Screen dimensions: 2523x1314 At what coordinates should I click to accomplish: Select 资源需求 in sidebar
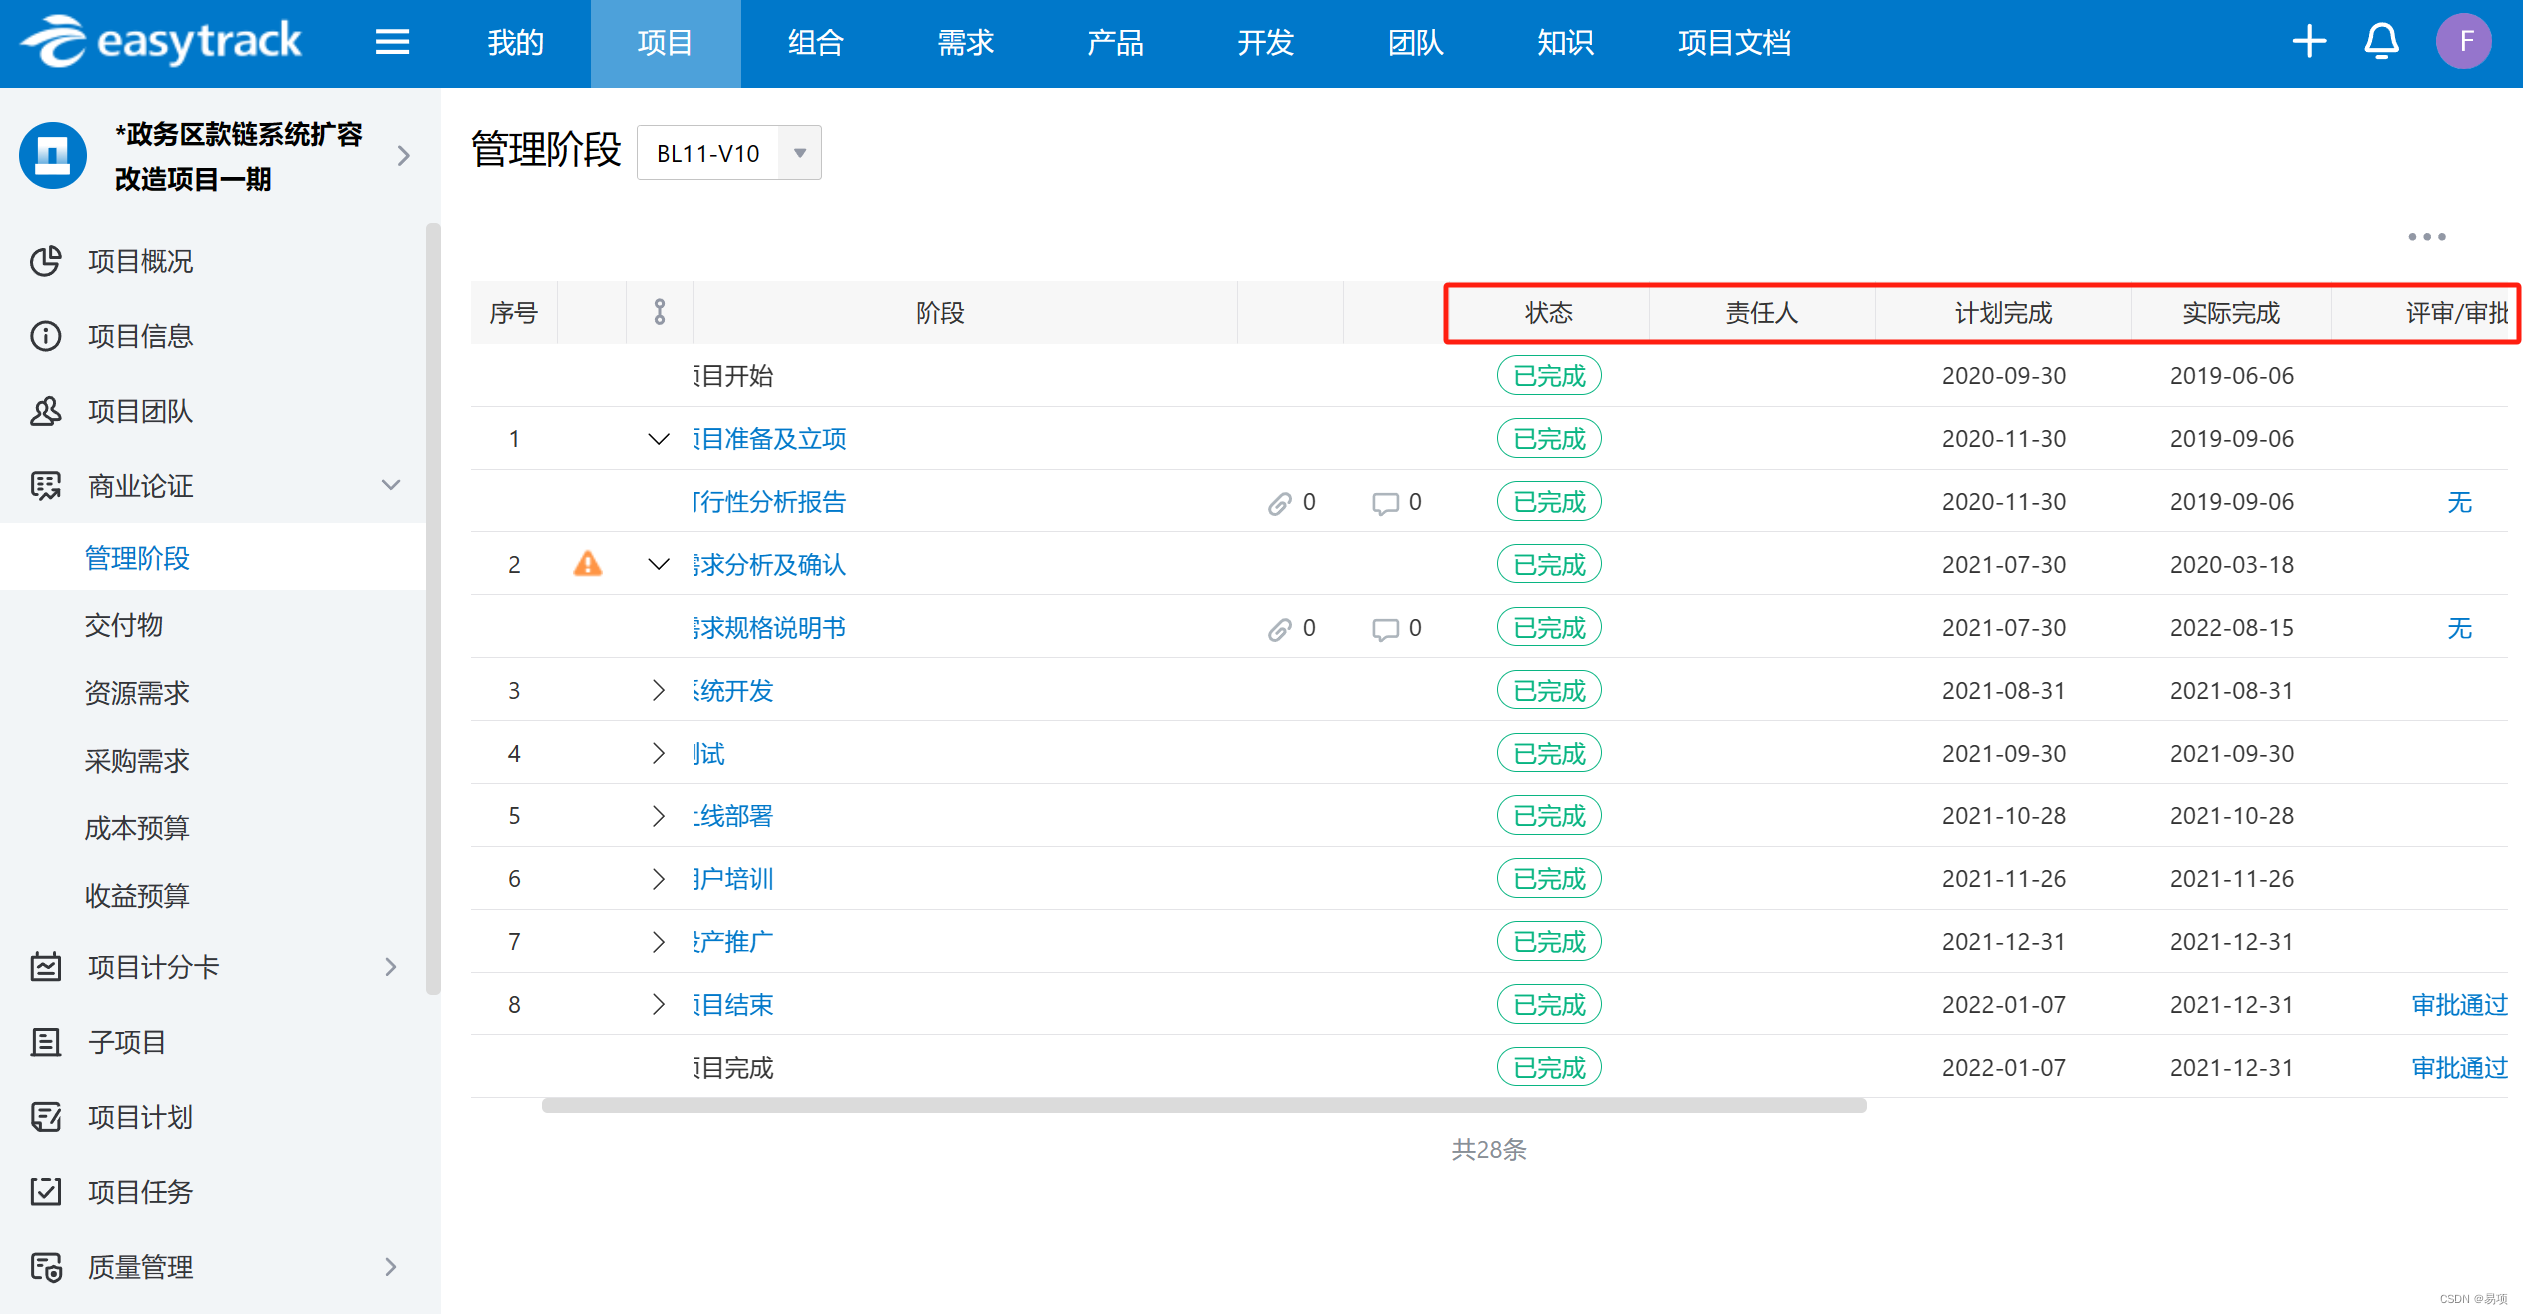coord(137,693)
